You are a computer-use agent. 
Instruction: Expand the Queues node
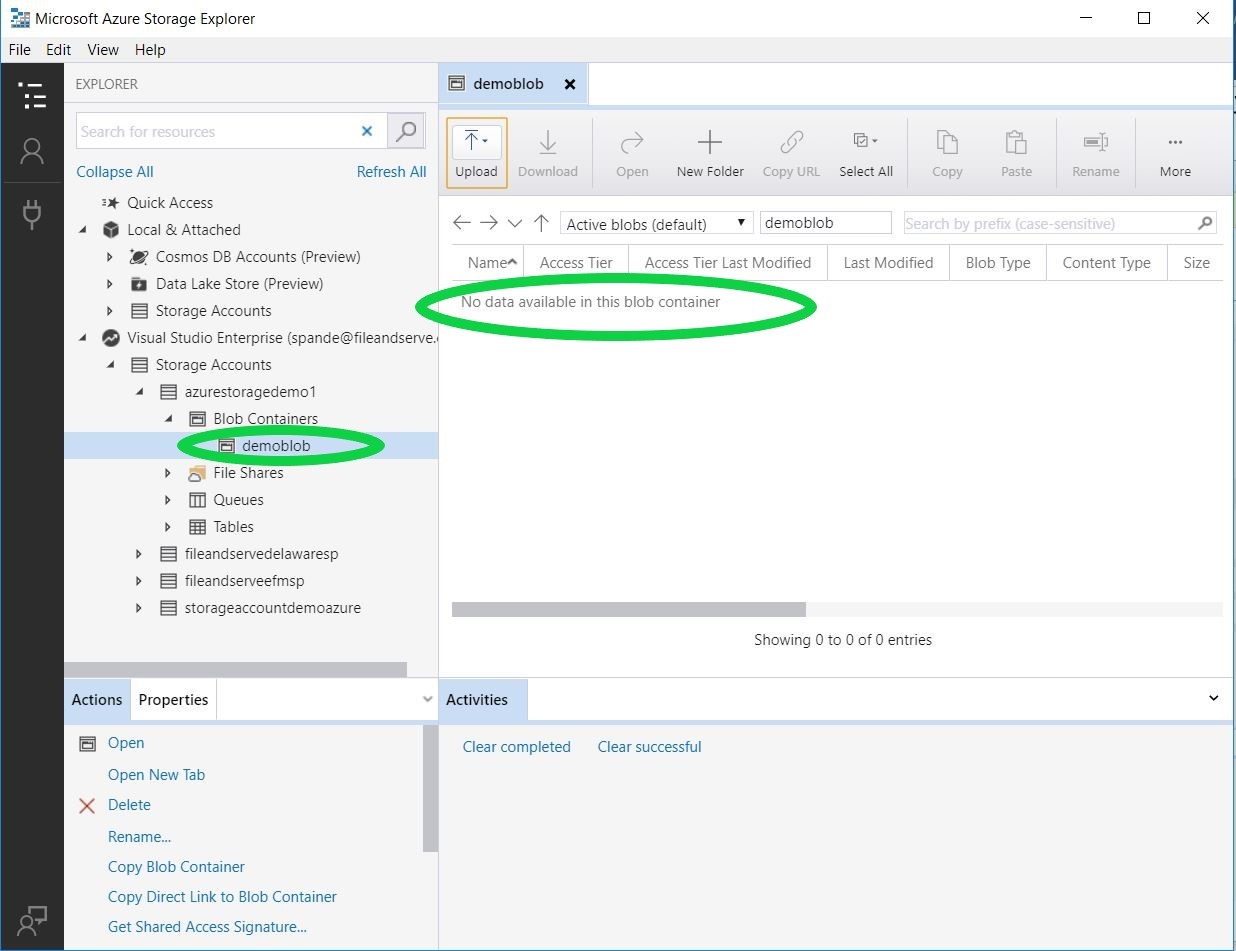pos(168,500)
